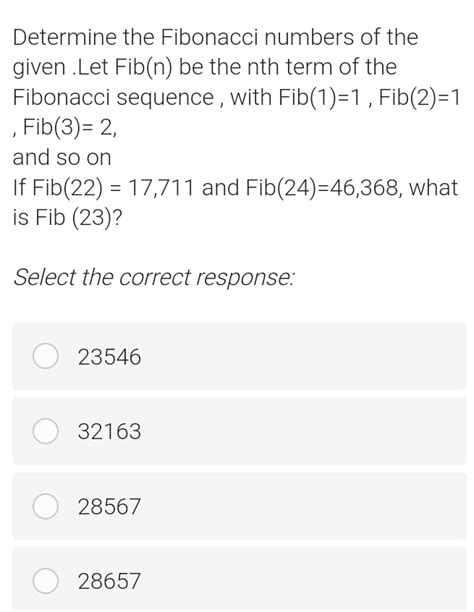
Task: Click the 23546 answer label text
Action: pyautogui.click(x=109, y=357)
